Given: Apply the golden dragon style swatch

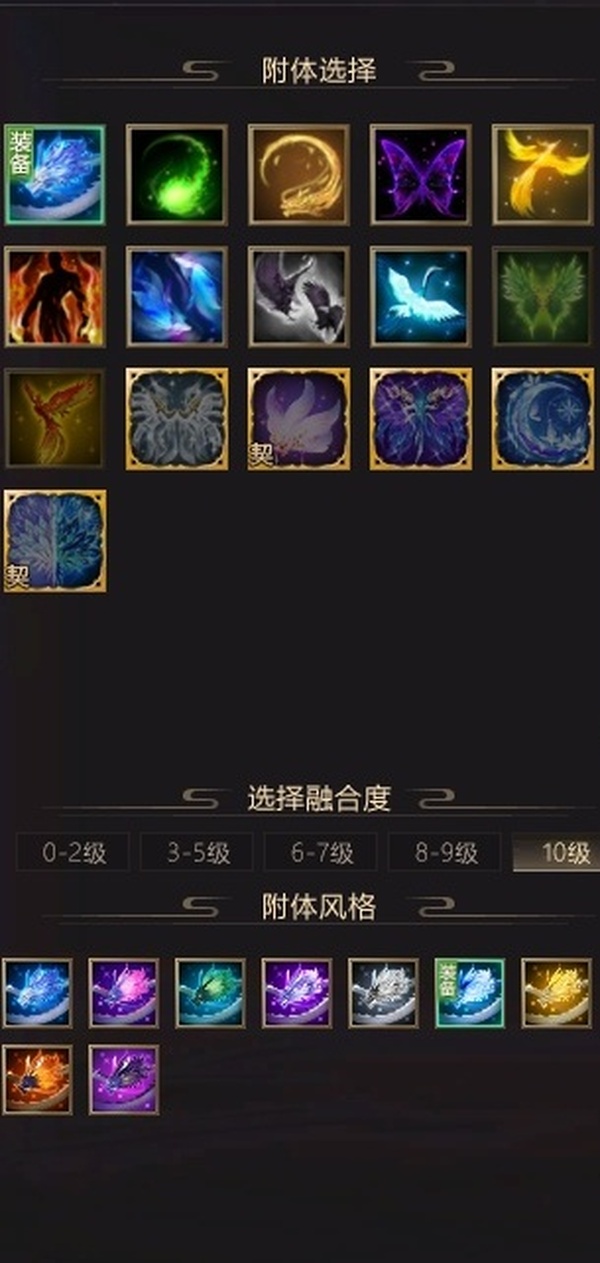Looking at the screenshot, I should (x=557, y=993).
